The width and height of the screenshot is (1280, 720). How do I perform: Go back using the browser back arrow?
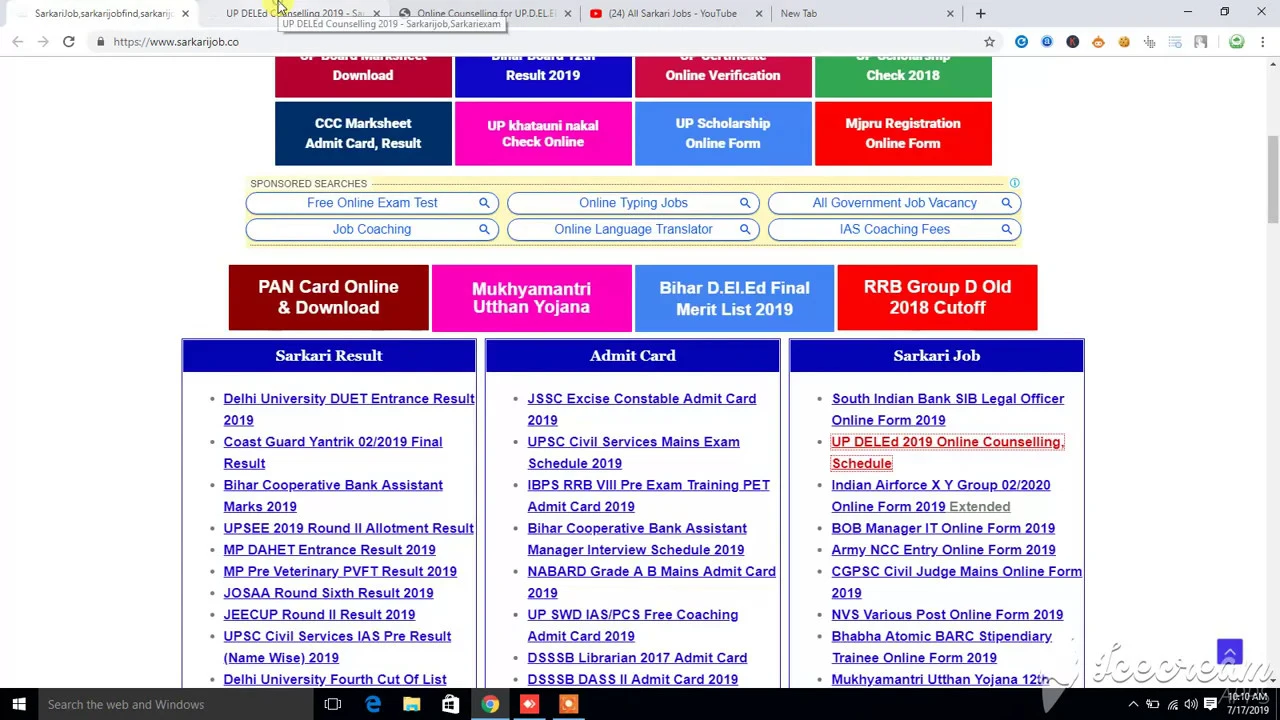pos(17,42)
